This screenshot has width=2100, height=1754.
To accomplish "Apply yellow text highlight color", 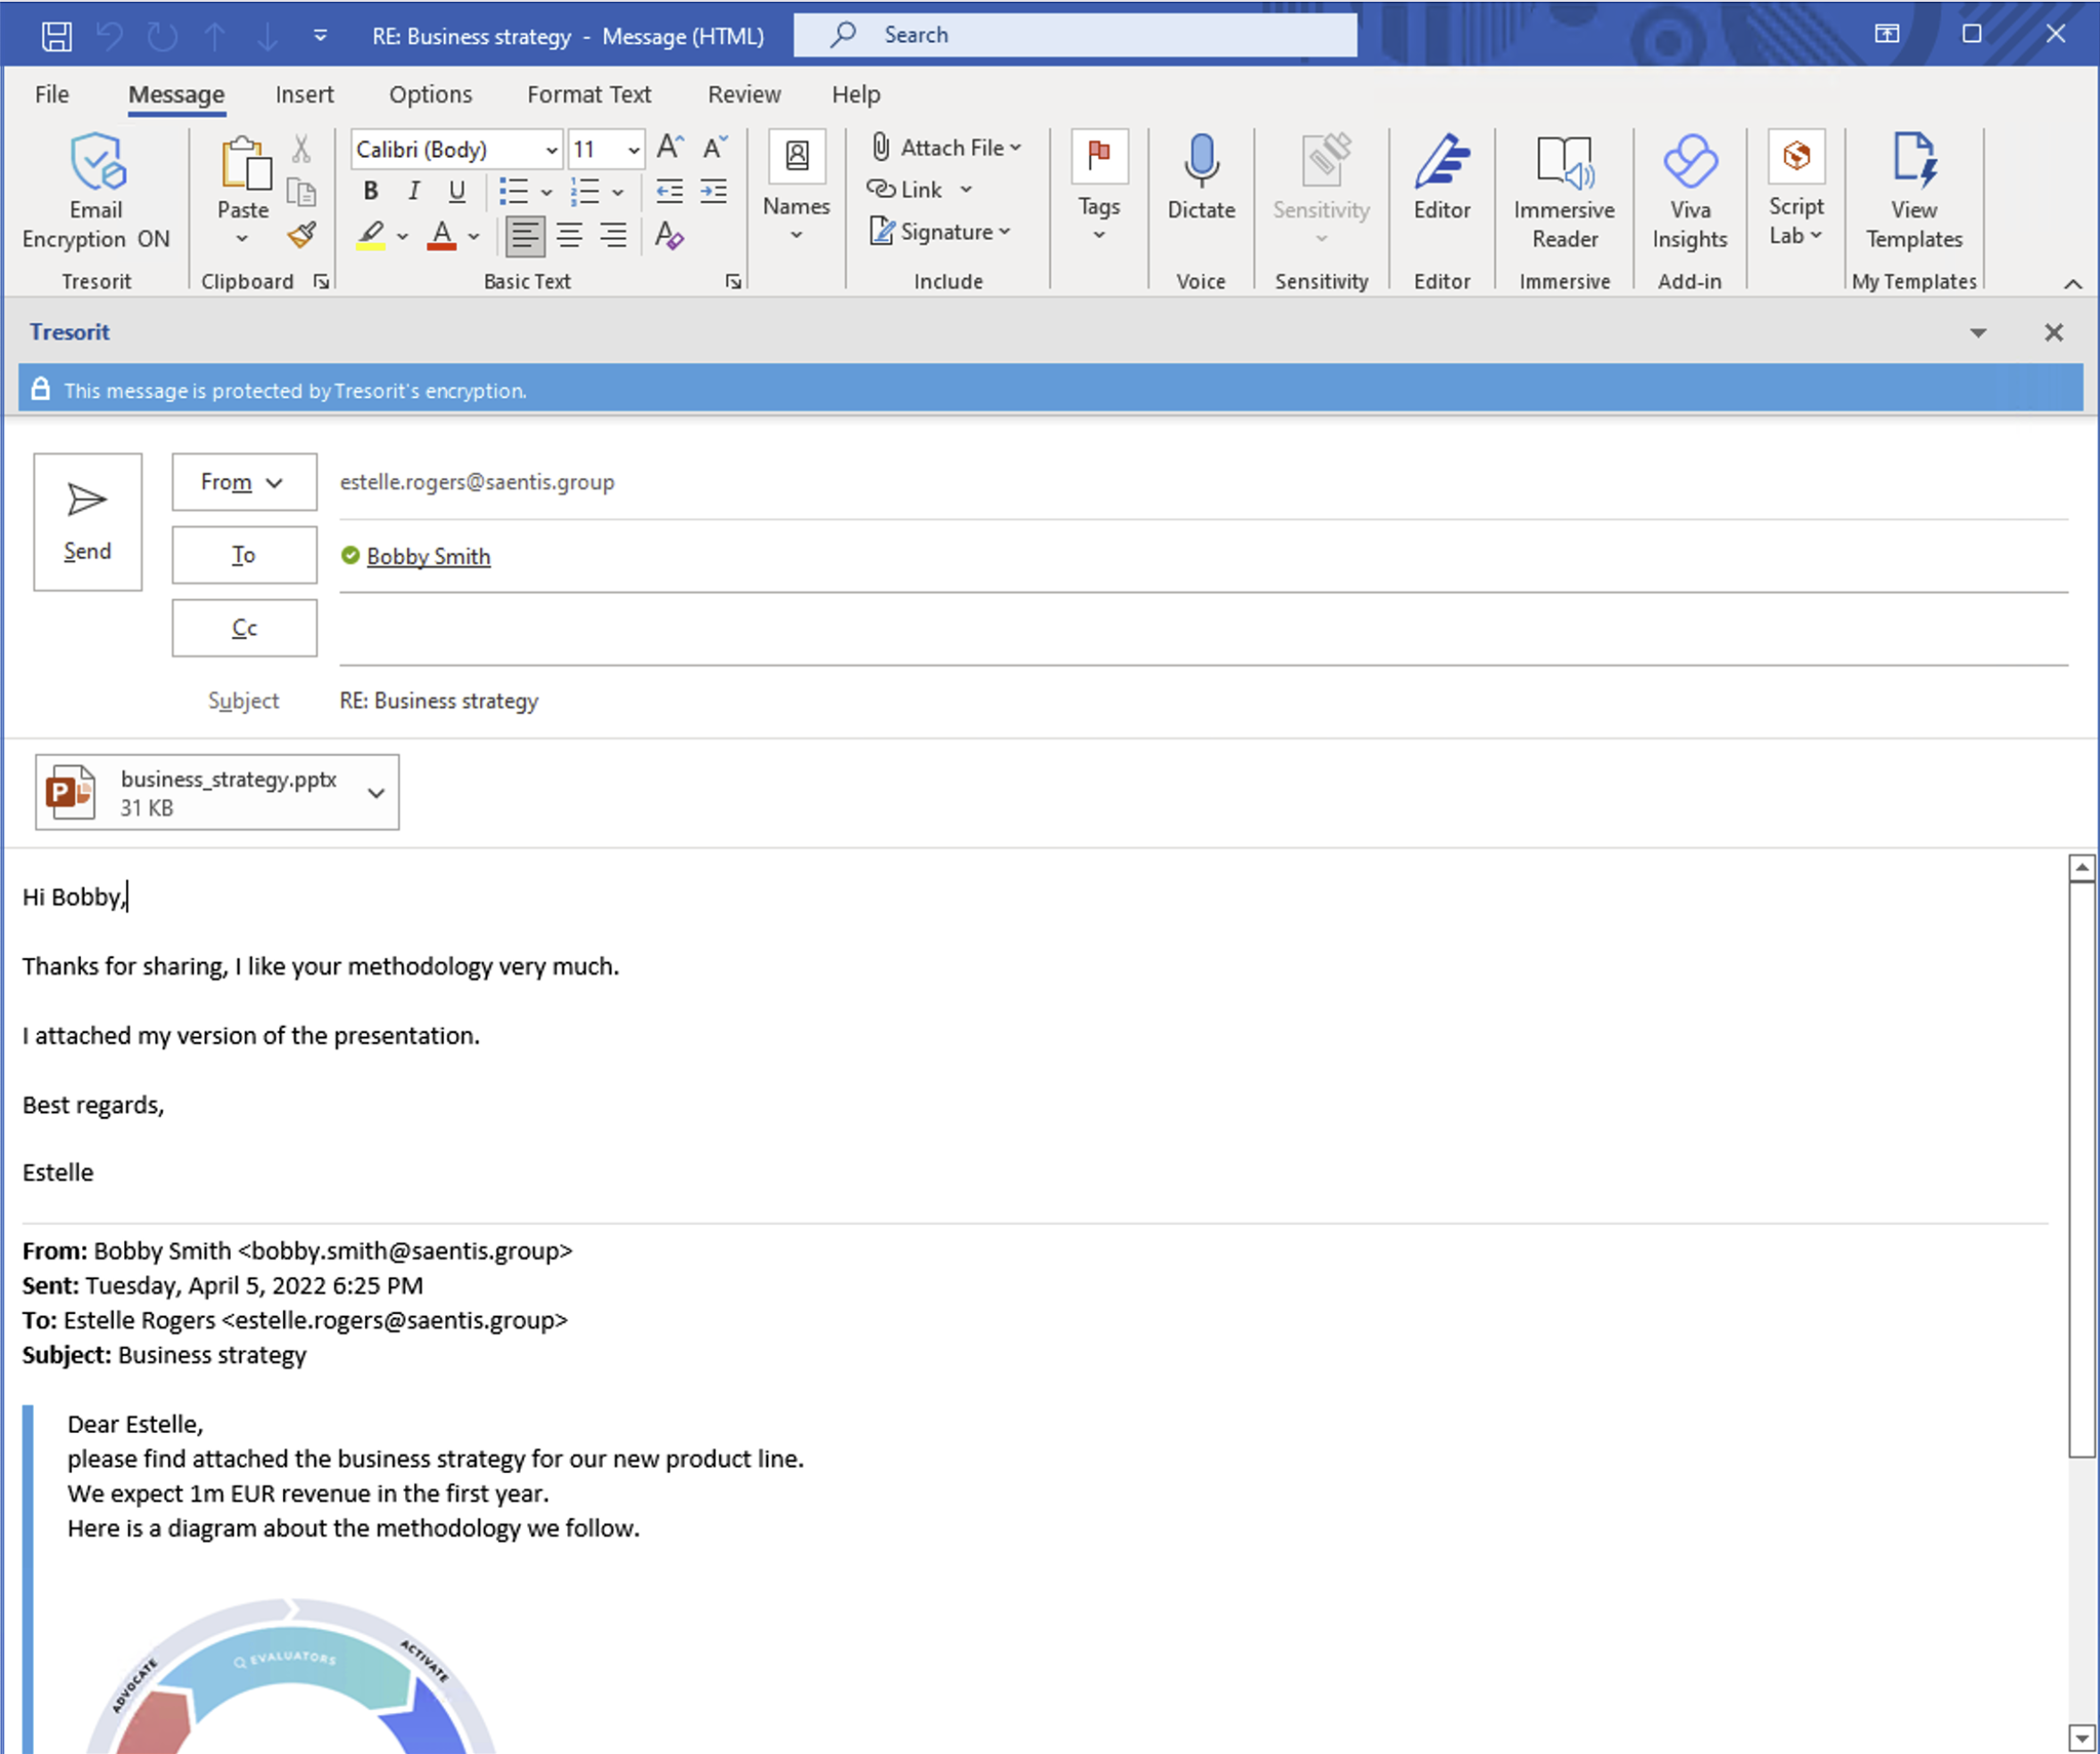I will pyautogui.click(x=371, y=236).
